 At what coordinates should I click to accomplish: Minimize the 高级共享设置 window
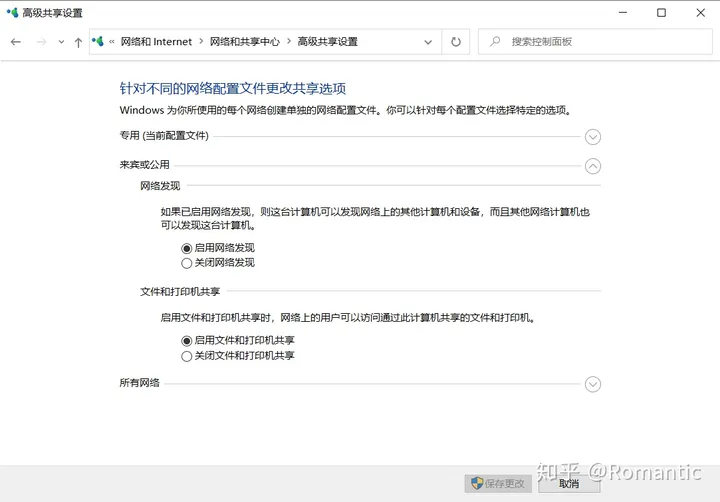[623, 12]
